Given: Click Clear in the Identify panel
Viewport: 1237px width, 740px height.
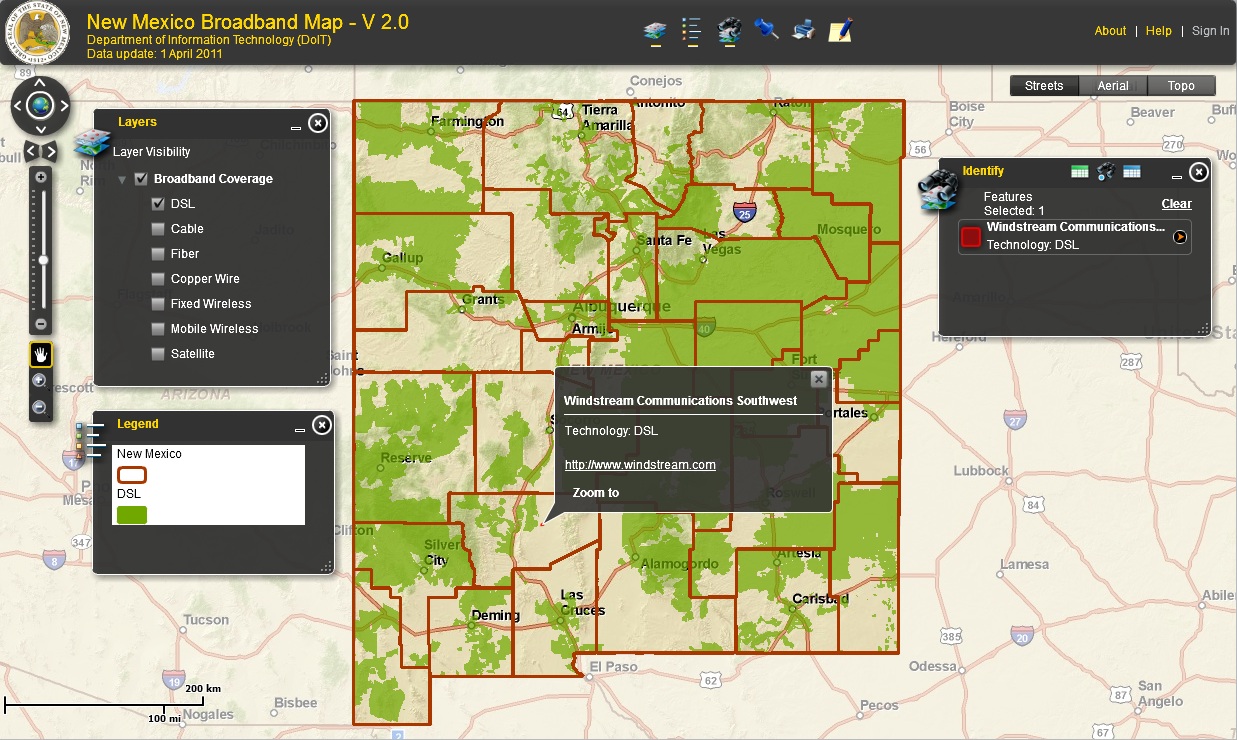Looking at the screenshot, I should 1176,203.
